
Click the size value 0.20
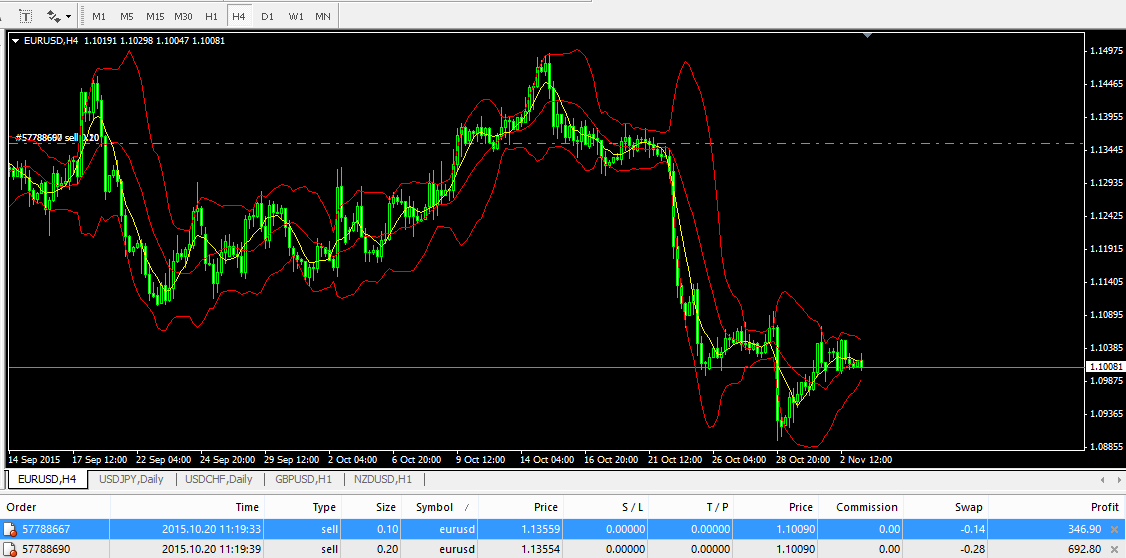coord(386,549)
